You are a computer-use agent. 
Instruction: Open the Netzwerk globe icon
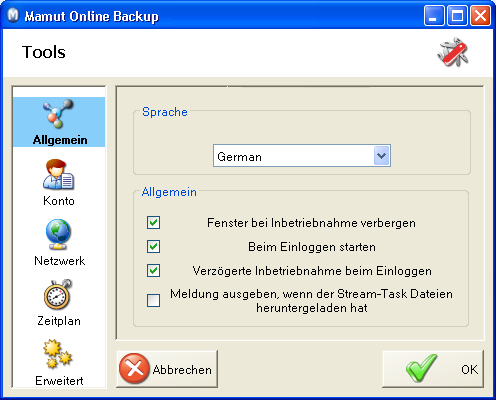[58, 234]
